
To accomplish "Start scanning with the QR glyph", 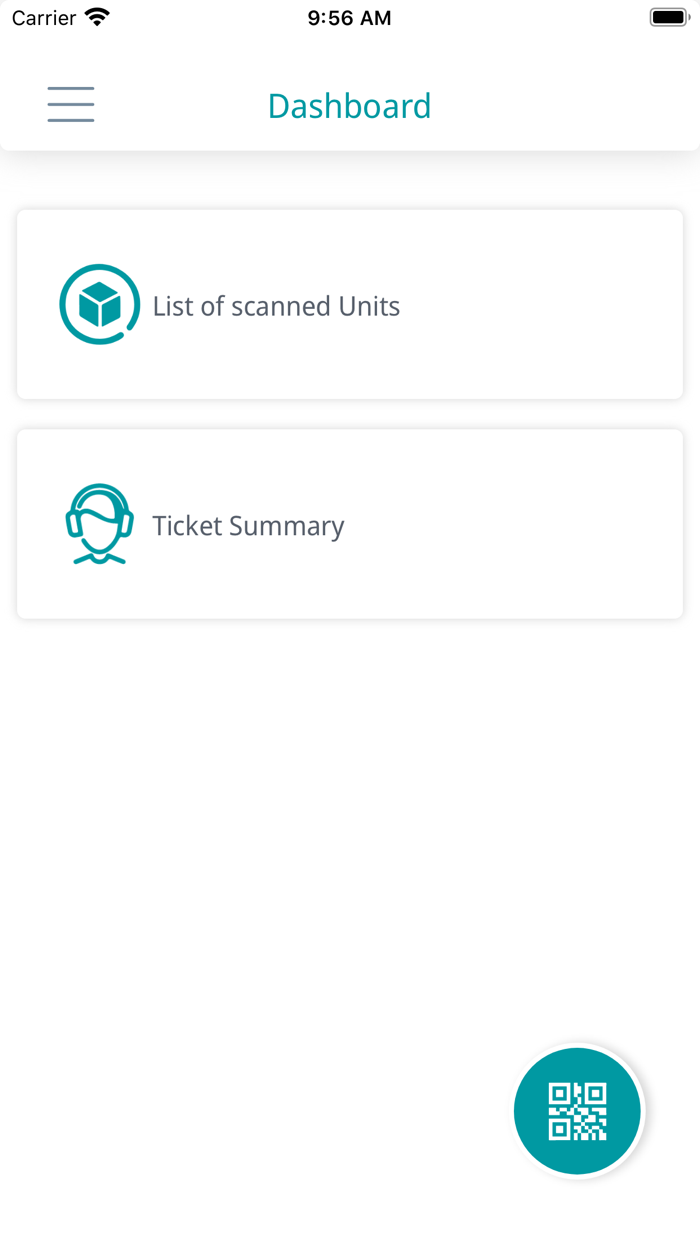I will point(577,1111).
